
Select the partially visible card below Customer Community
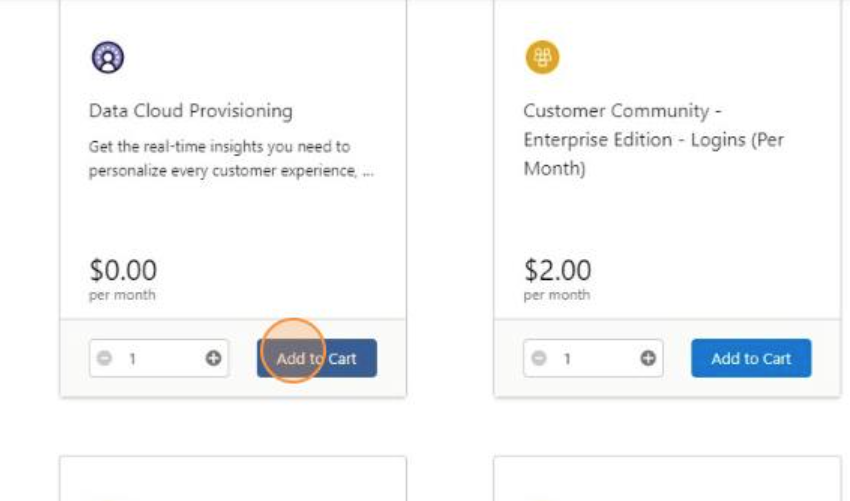click(x=667, y=479)
